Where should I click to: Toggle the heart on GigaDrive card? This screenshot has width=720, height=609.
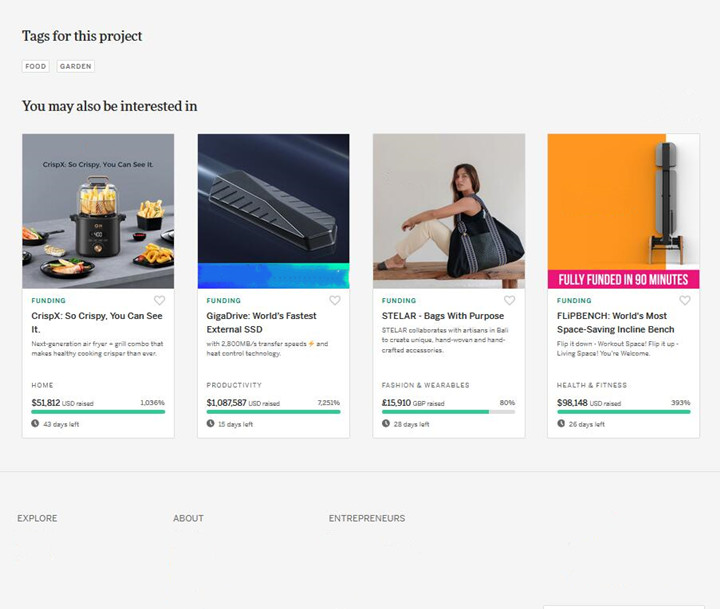pyautogui.click(x=335, y=300)
